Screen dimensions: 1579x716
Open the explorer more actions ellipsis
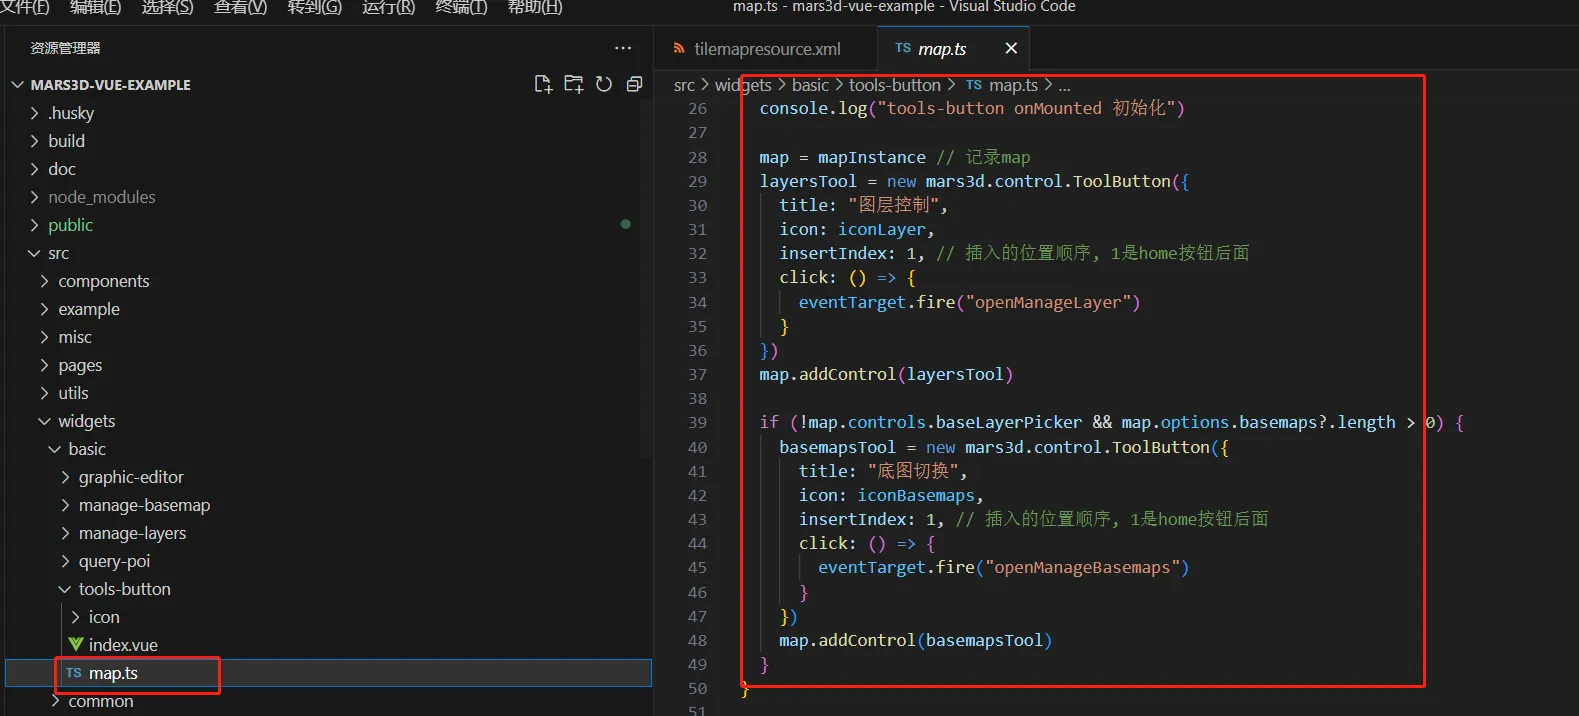click(623, 48)
